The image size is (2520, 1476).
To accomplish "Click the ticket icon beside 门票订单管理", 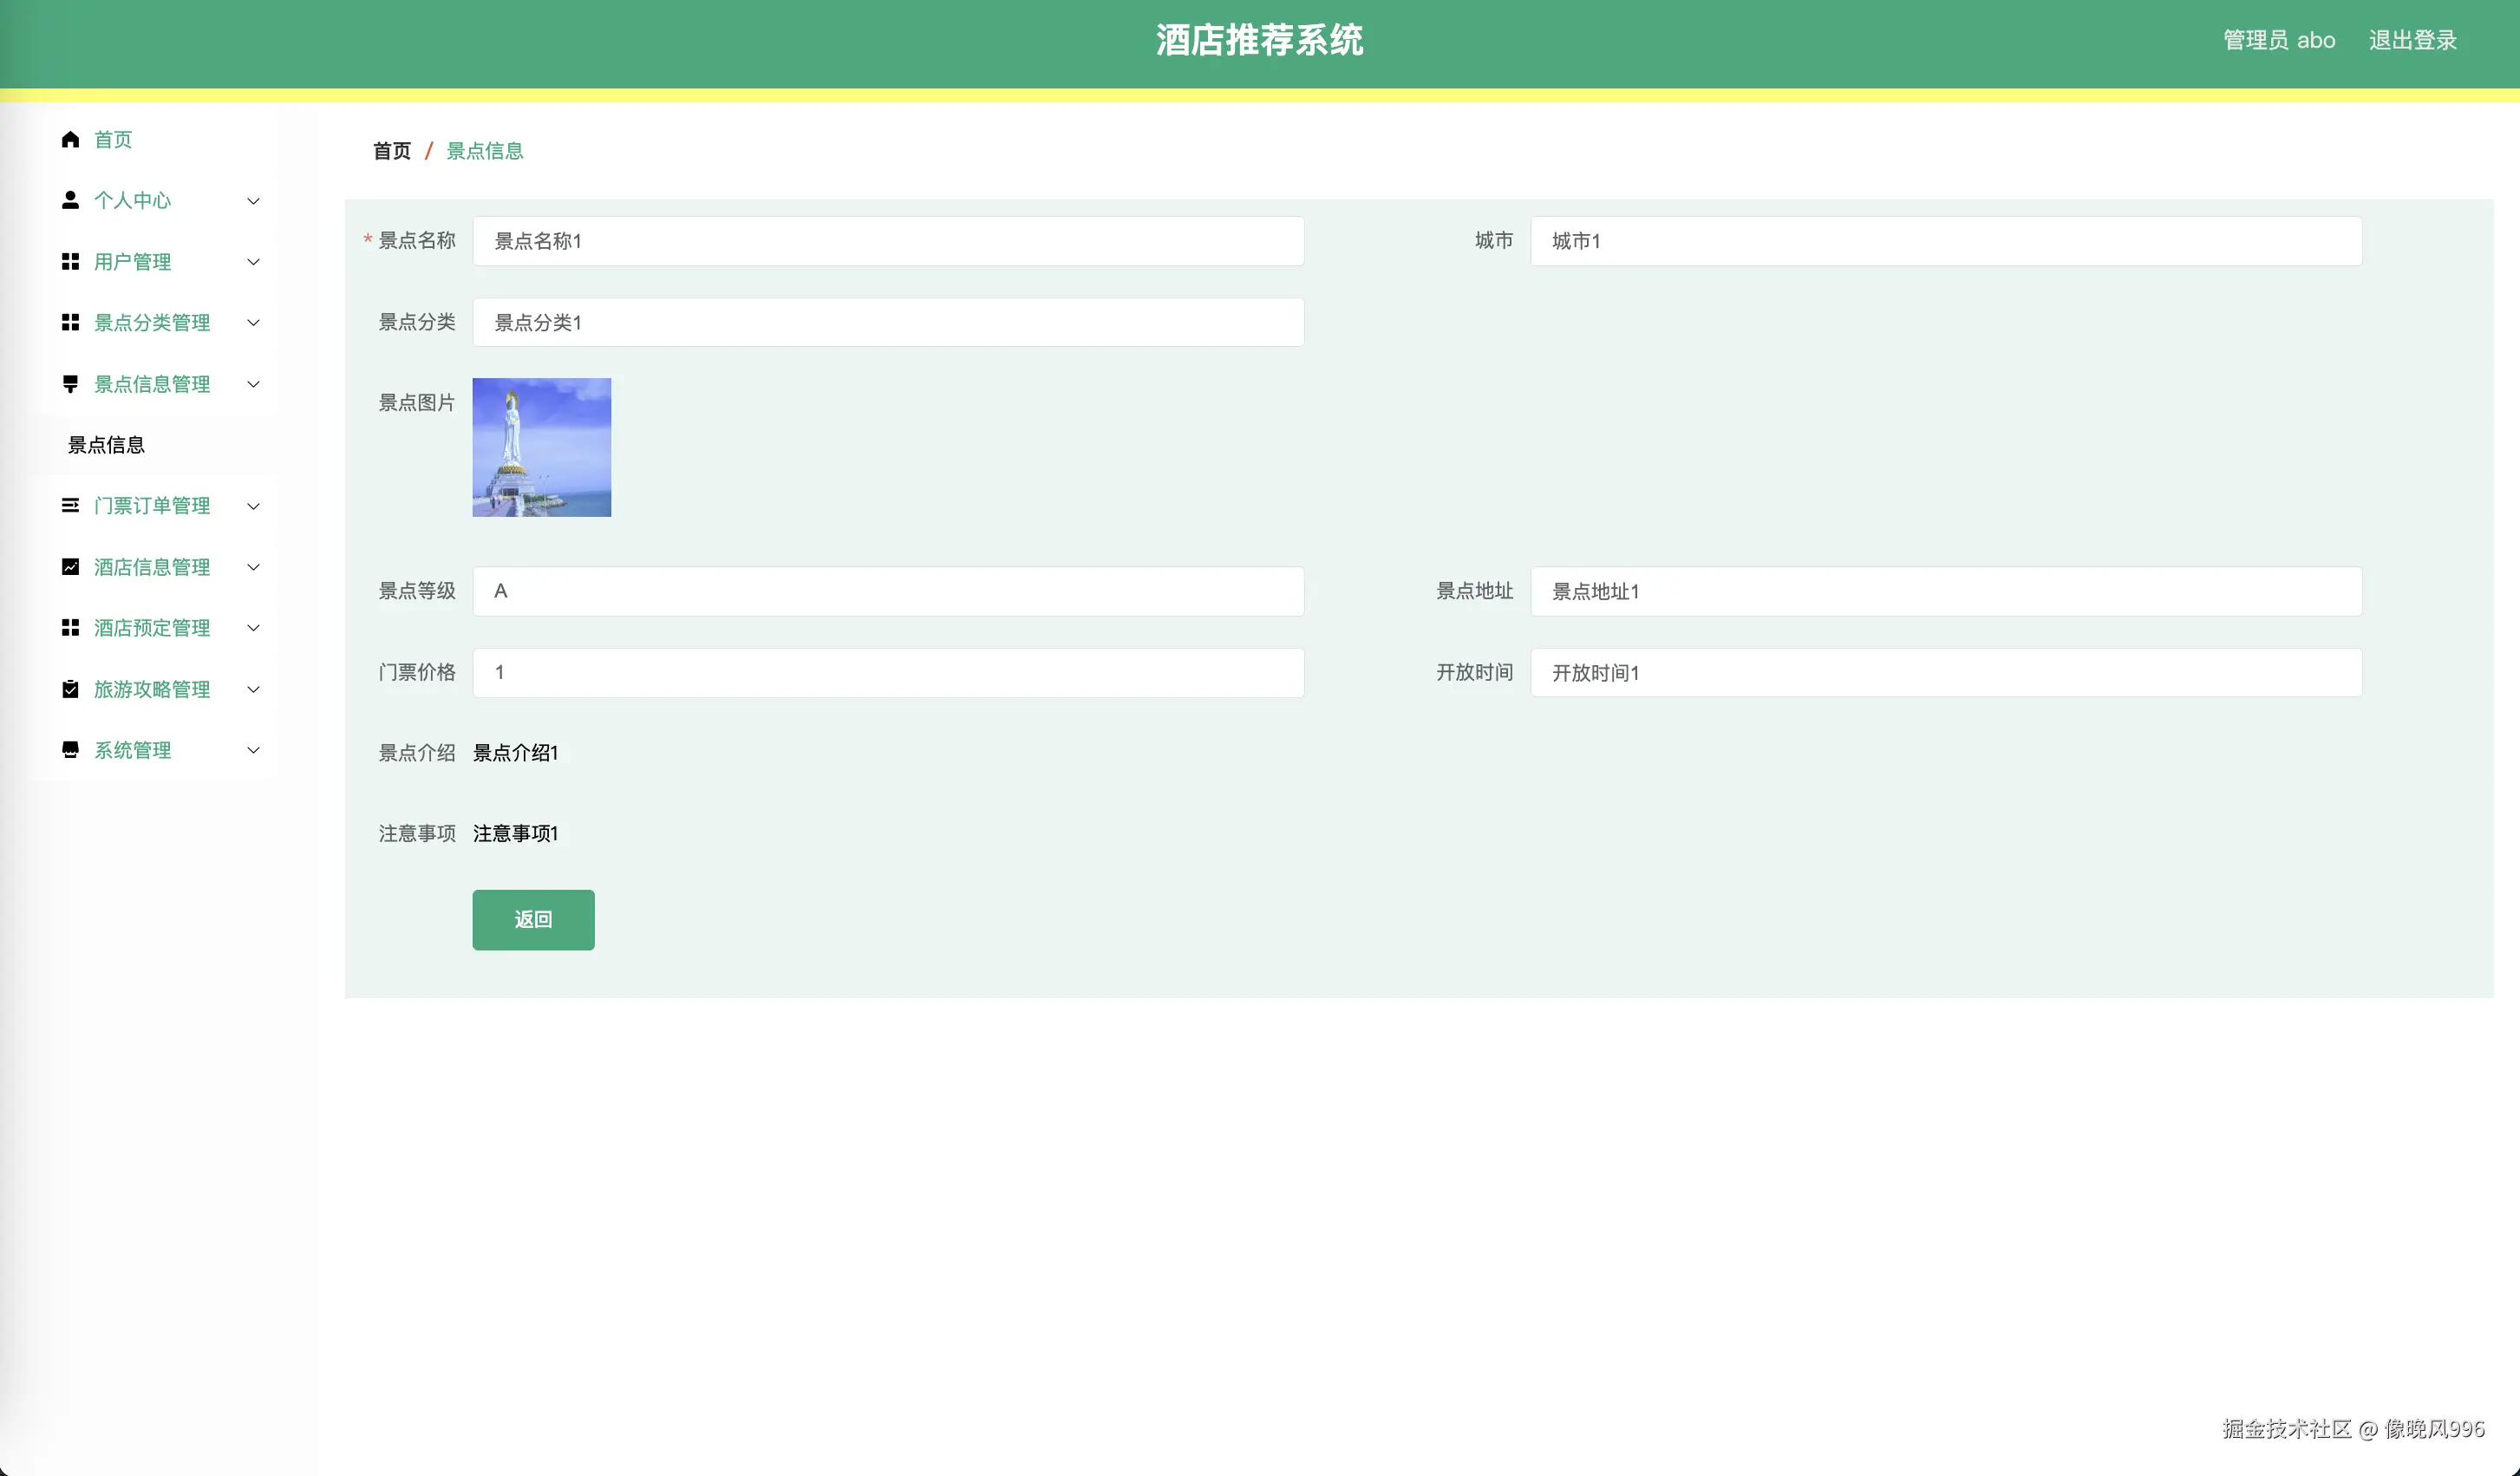I will click(70, 506).
